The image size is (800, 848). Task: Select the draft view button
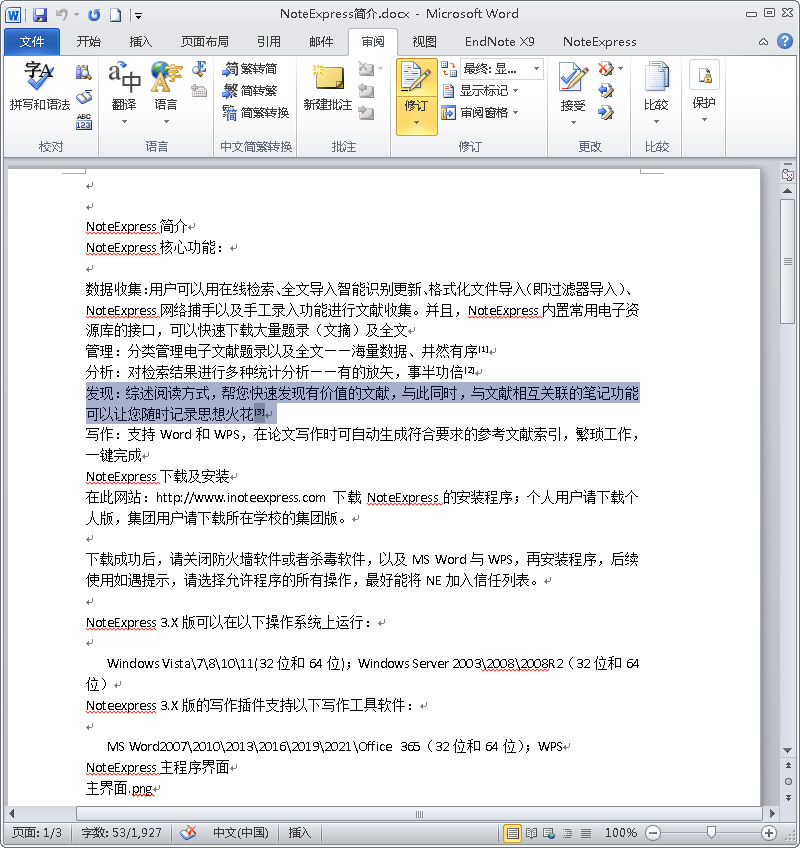tap(585, 833)
